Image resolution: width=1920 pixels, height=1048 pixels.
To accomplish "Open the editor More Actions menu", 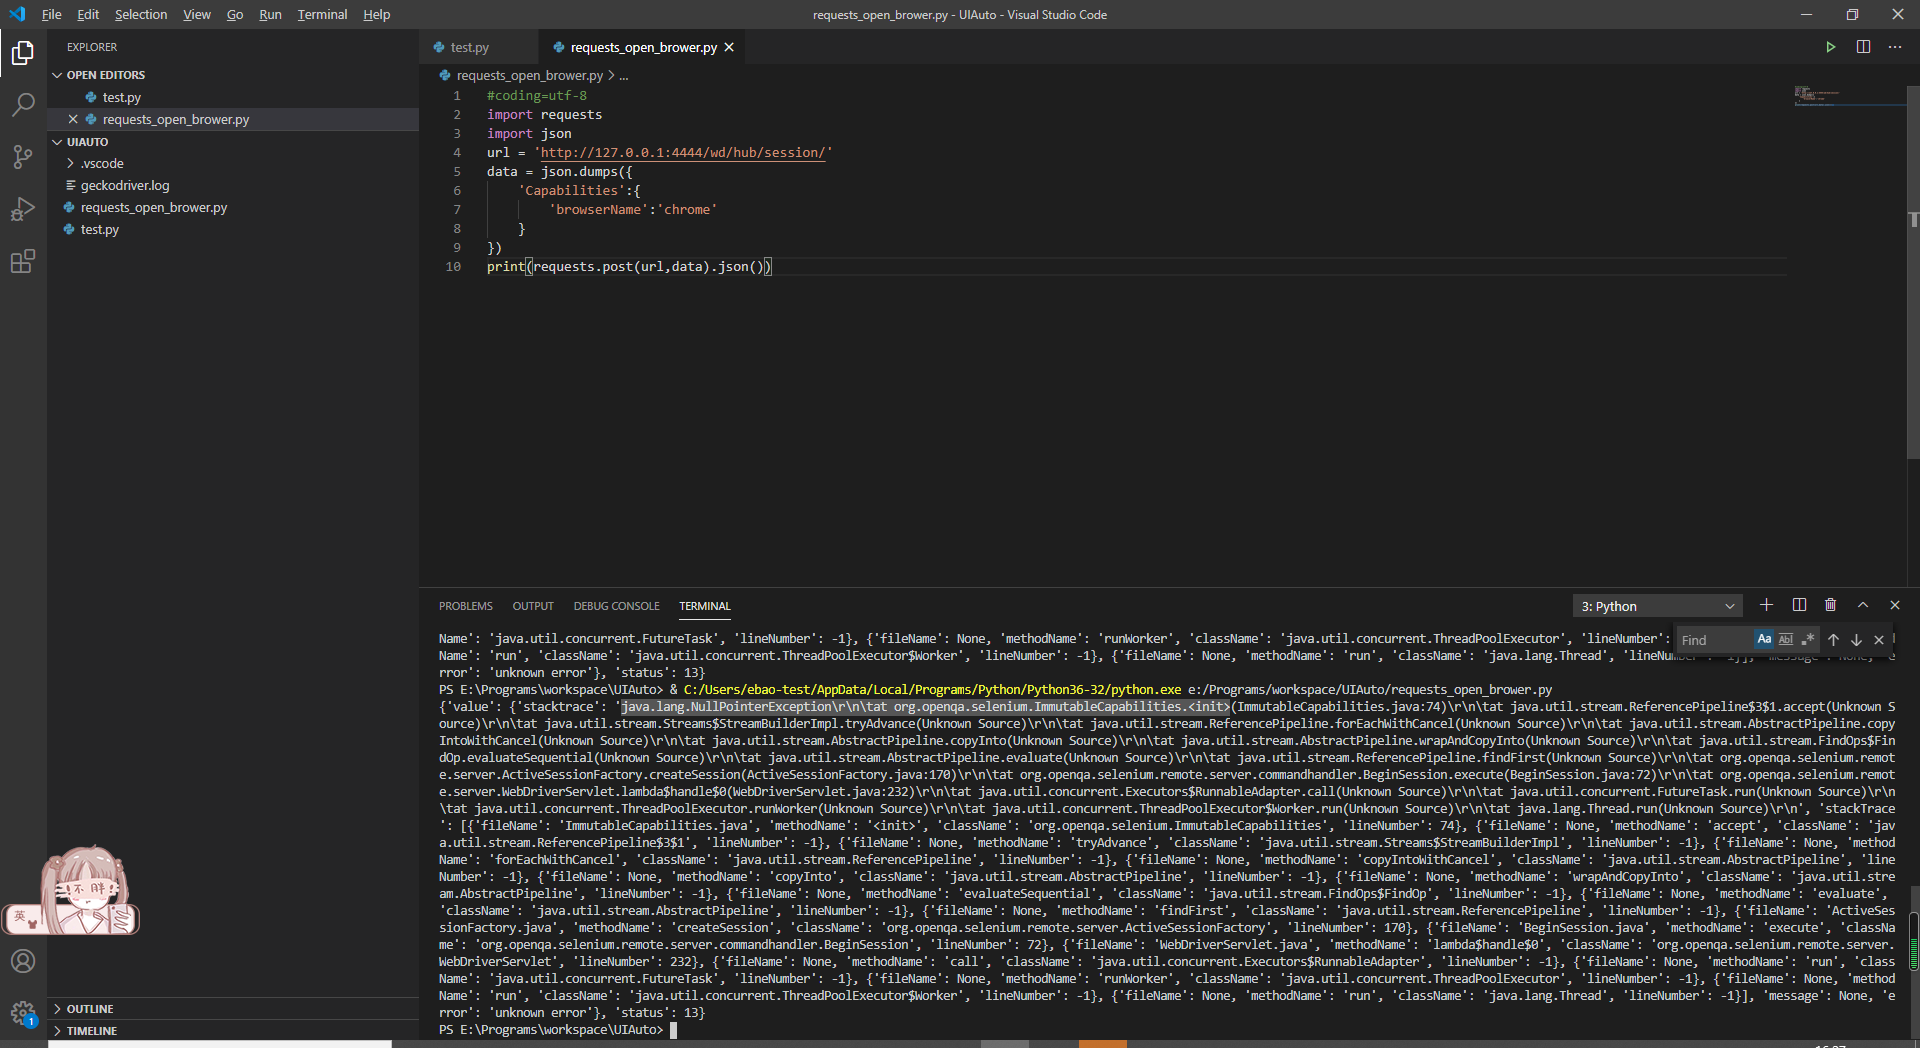I will [x=1895, y=47].
